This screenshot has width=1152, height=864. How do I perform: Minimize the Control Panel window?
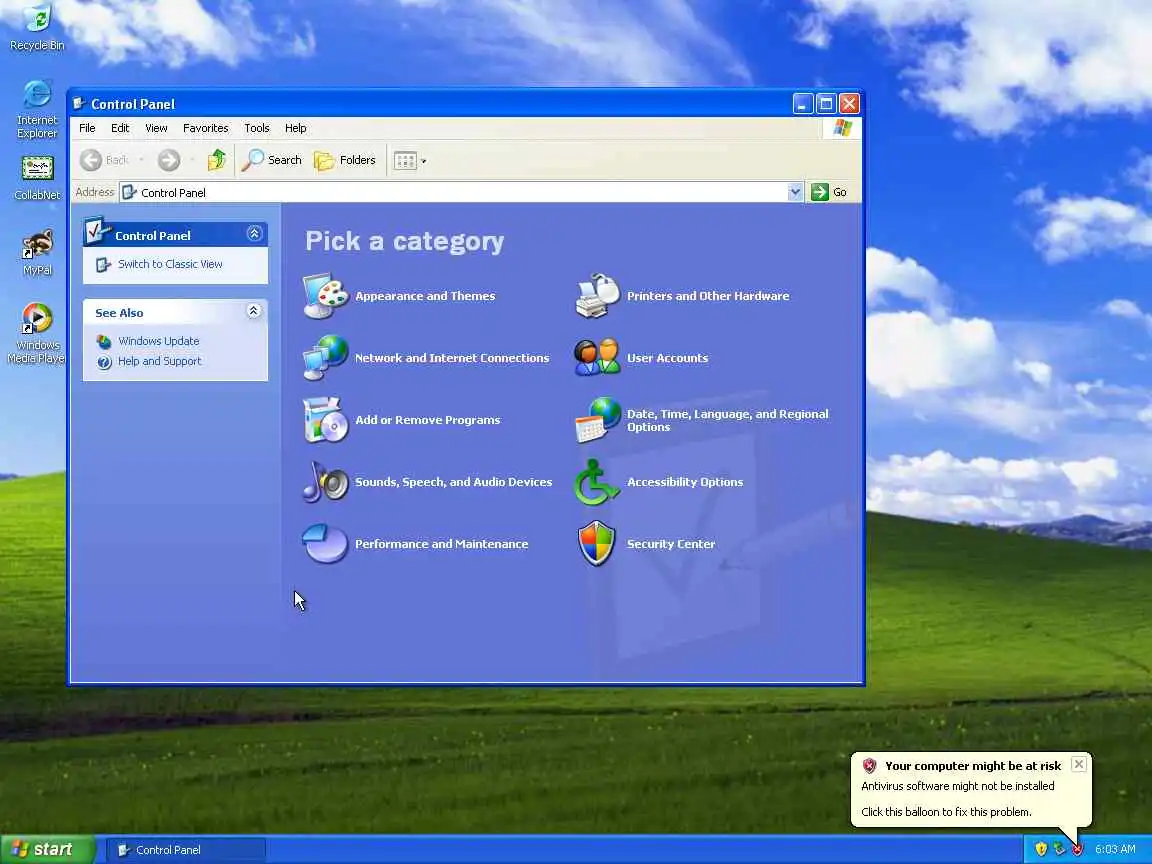[803, 104]
